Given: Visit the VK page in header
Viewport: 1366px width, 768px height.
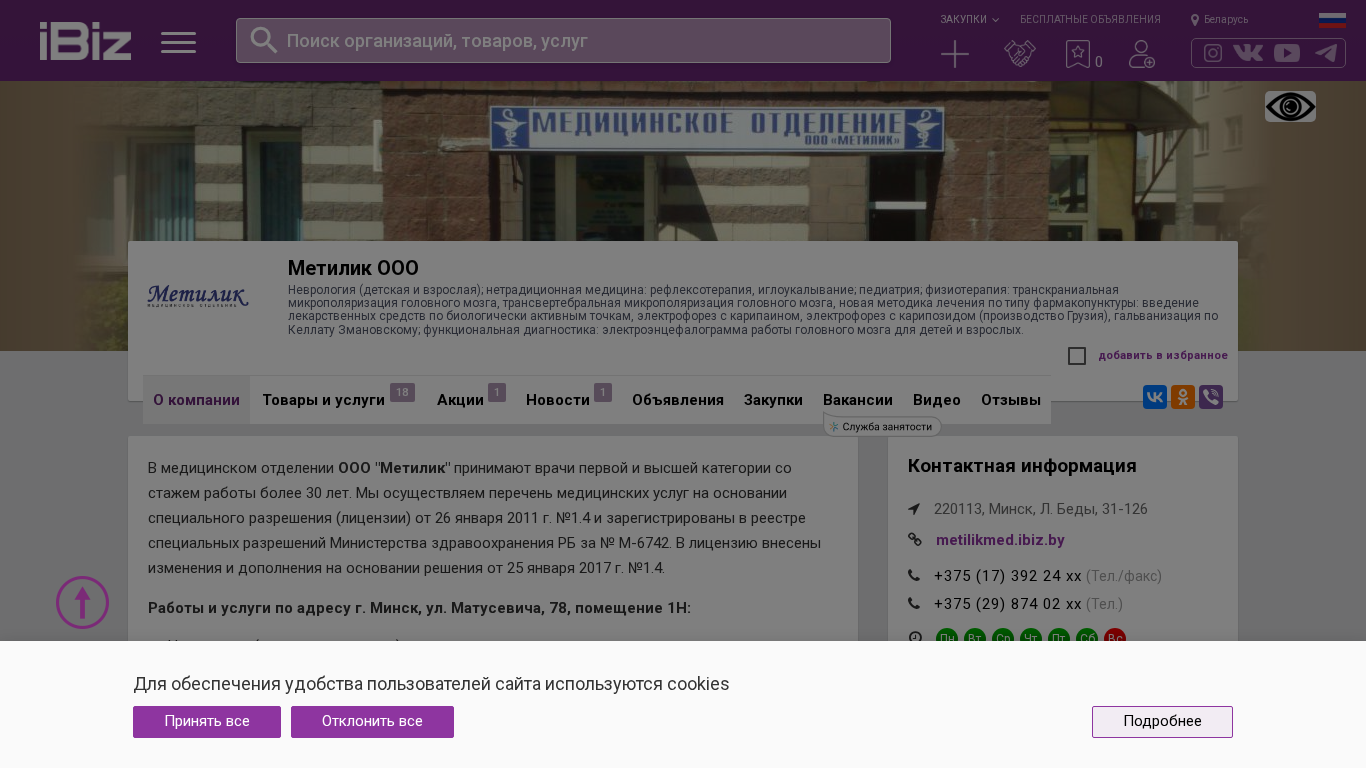Looking at the screenshot, I should (1248, 53).
